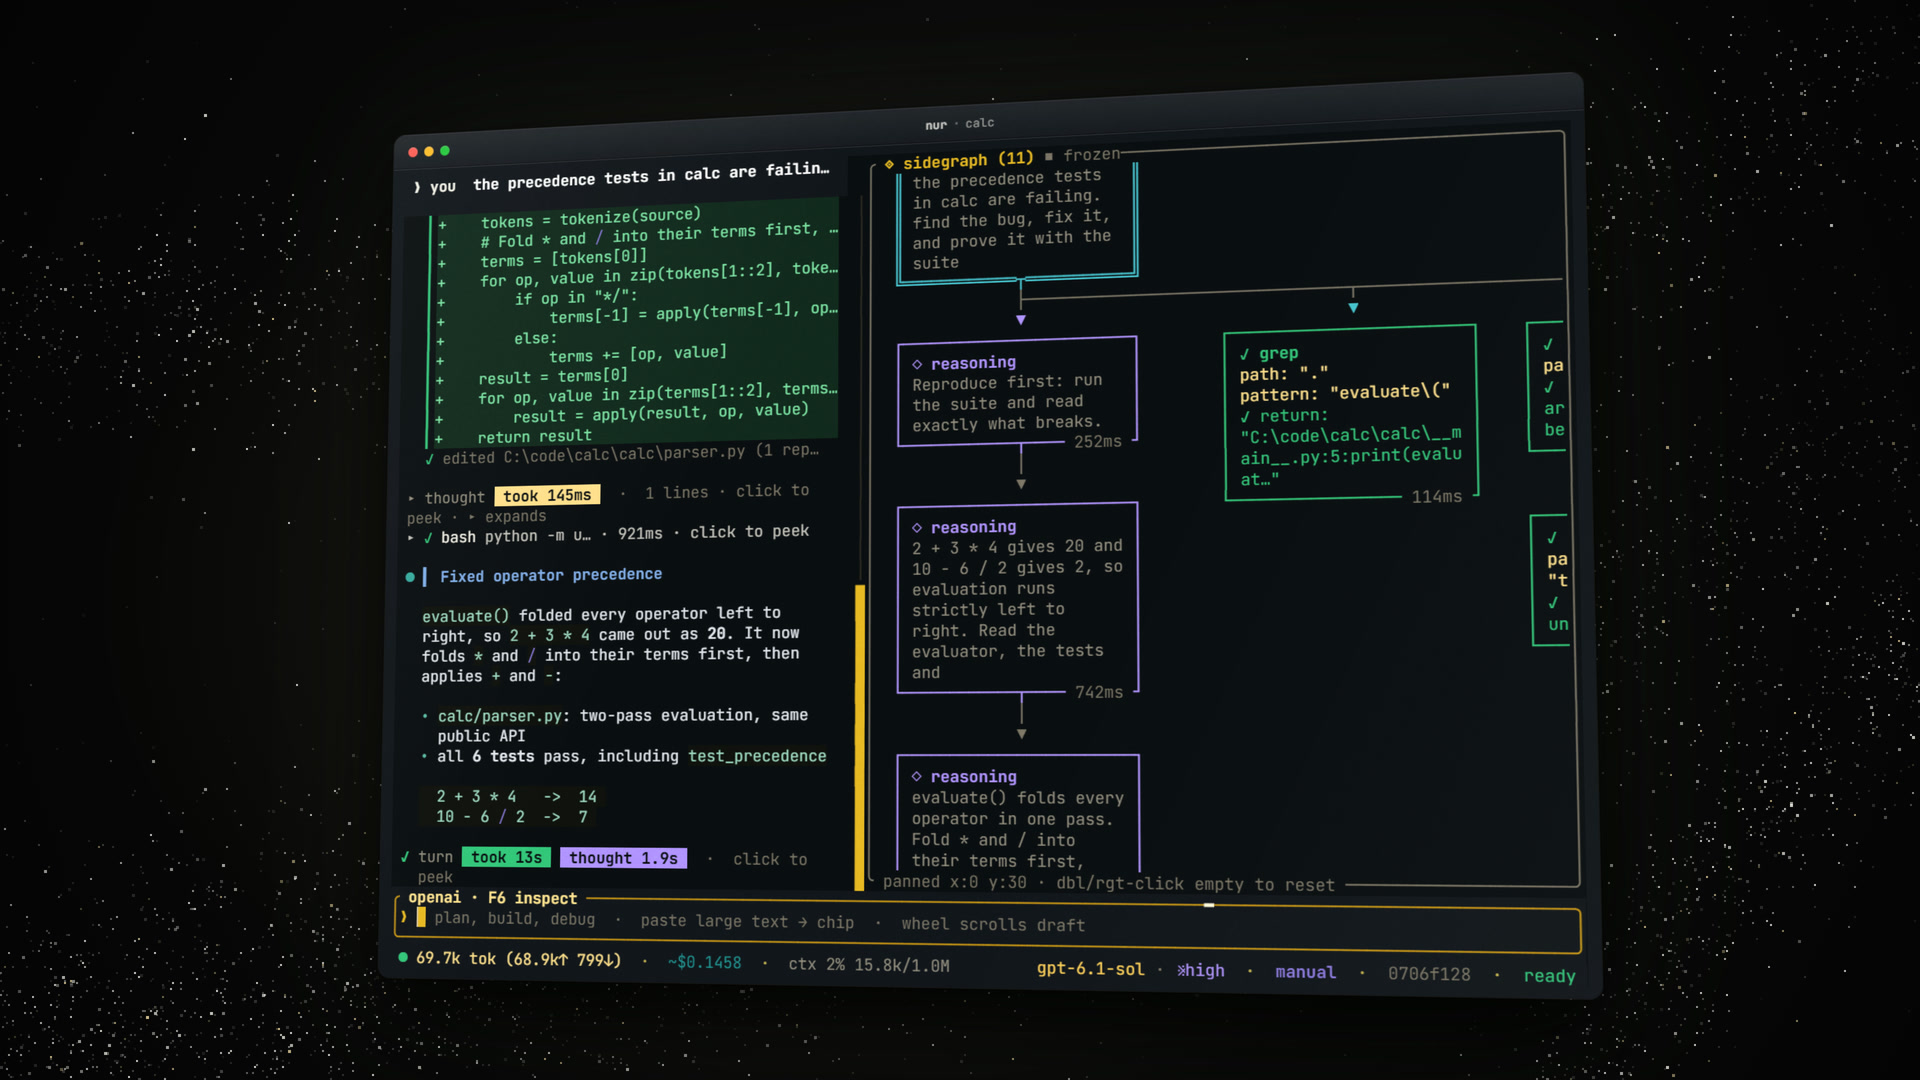Viewport: 1920px width, 1080px height.
Task: Click the '114ms' duration on the grep node
Action: coord(1436,496)
